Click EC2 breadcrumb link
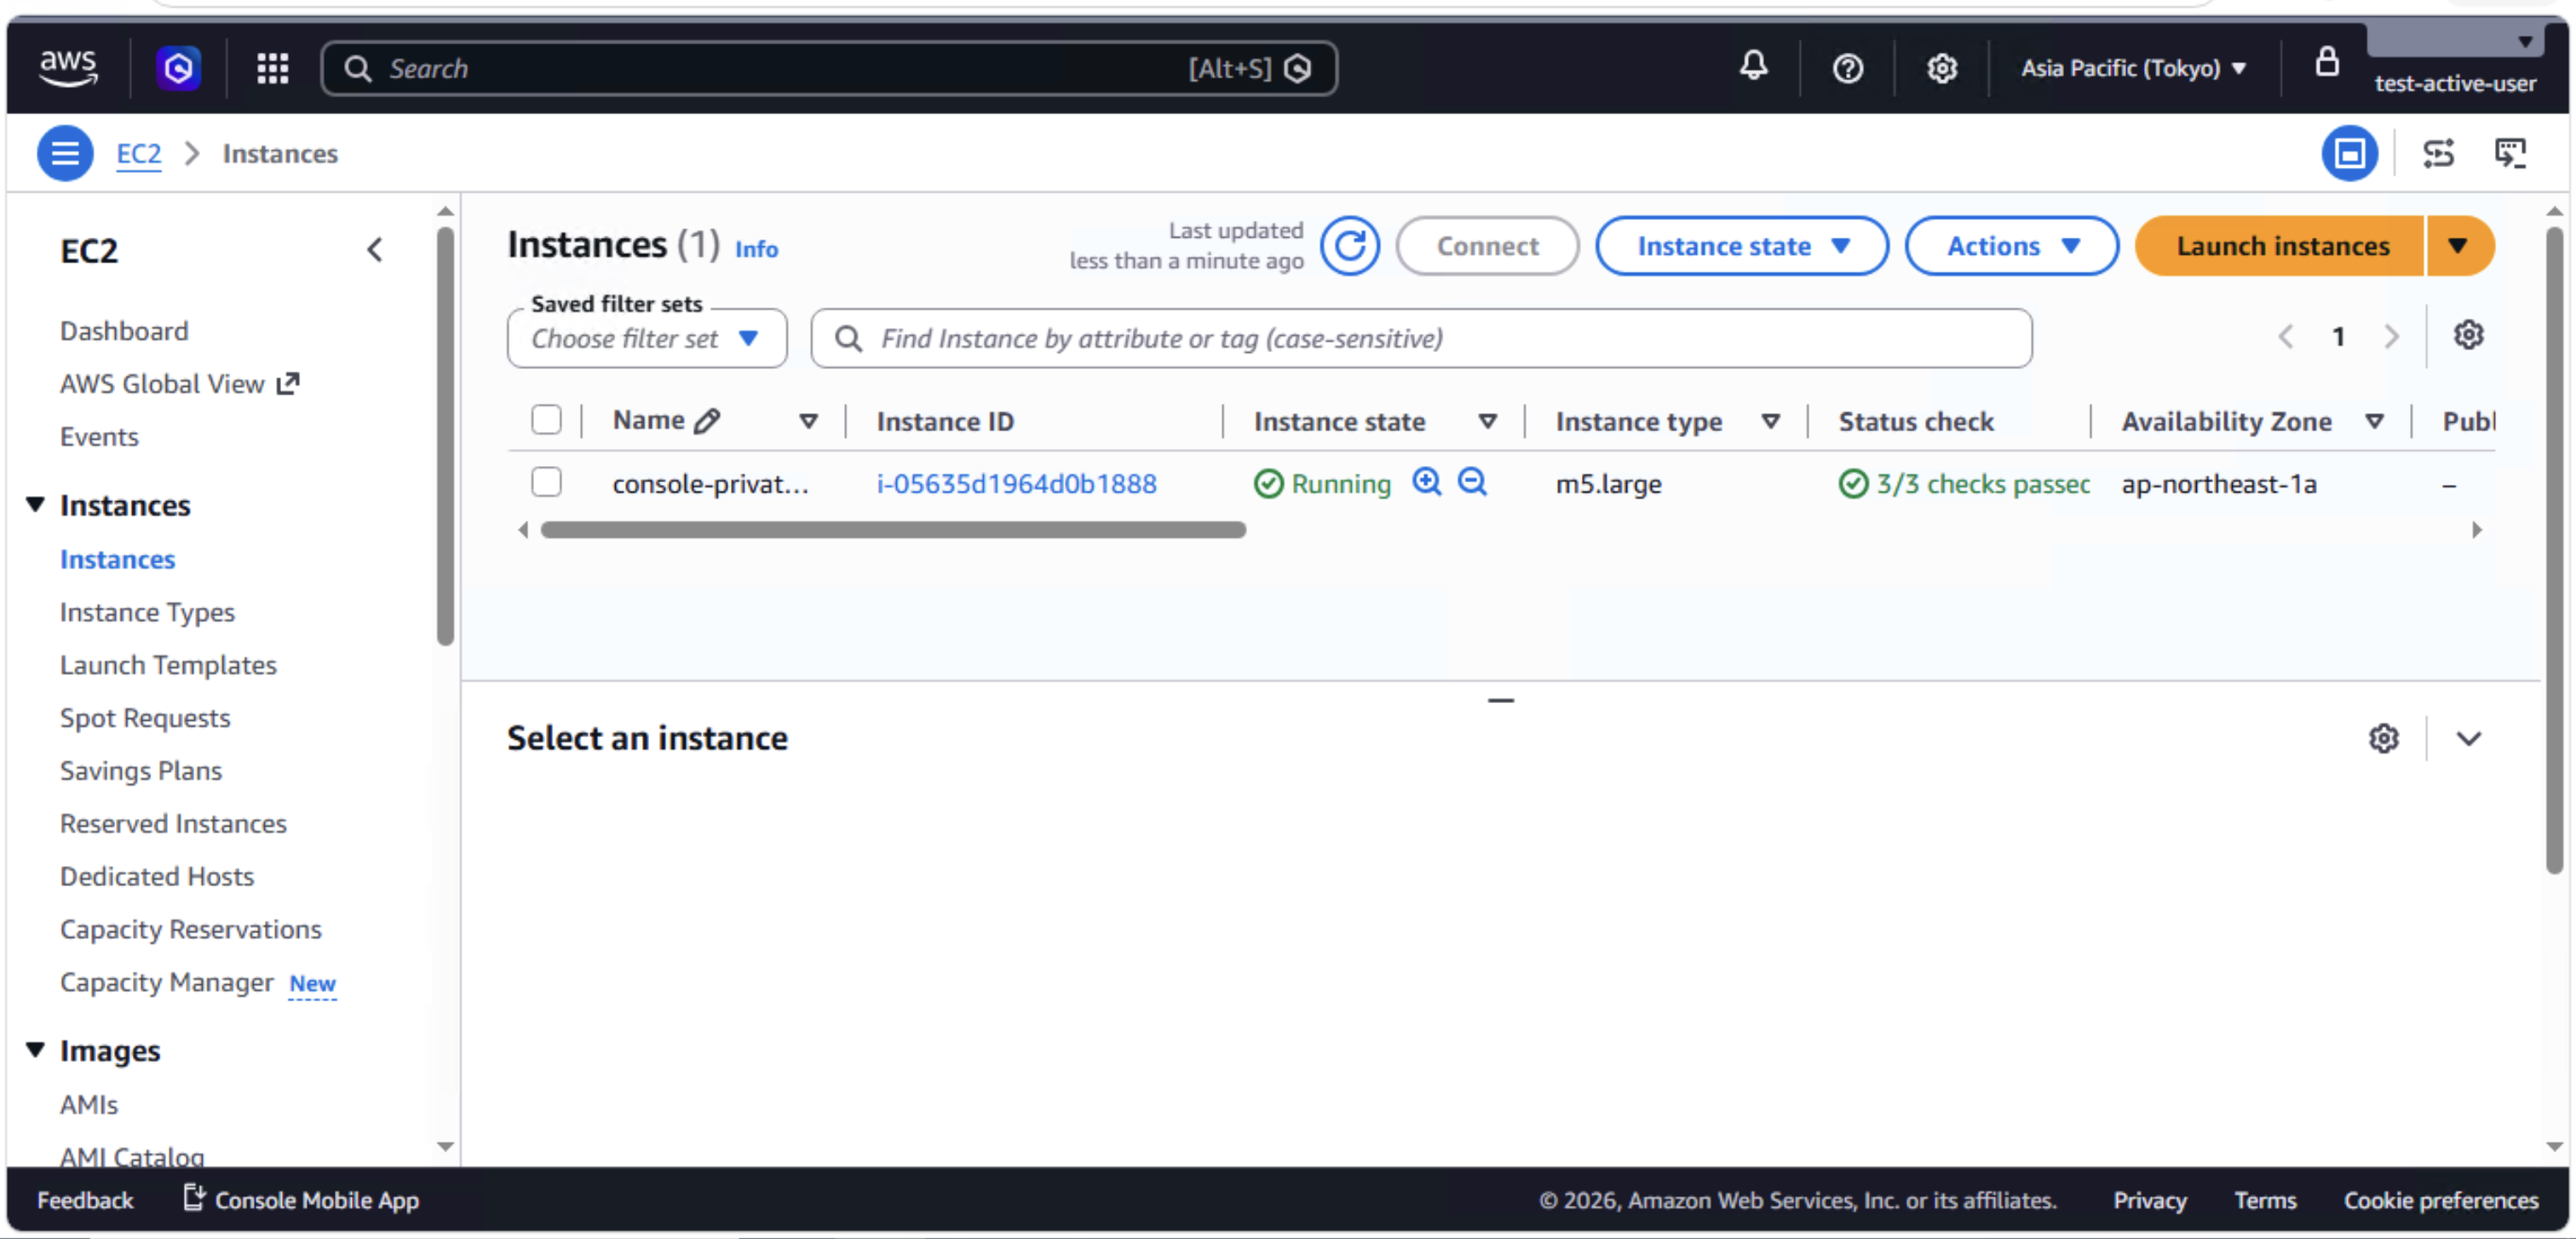 (x=138, y=153)
